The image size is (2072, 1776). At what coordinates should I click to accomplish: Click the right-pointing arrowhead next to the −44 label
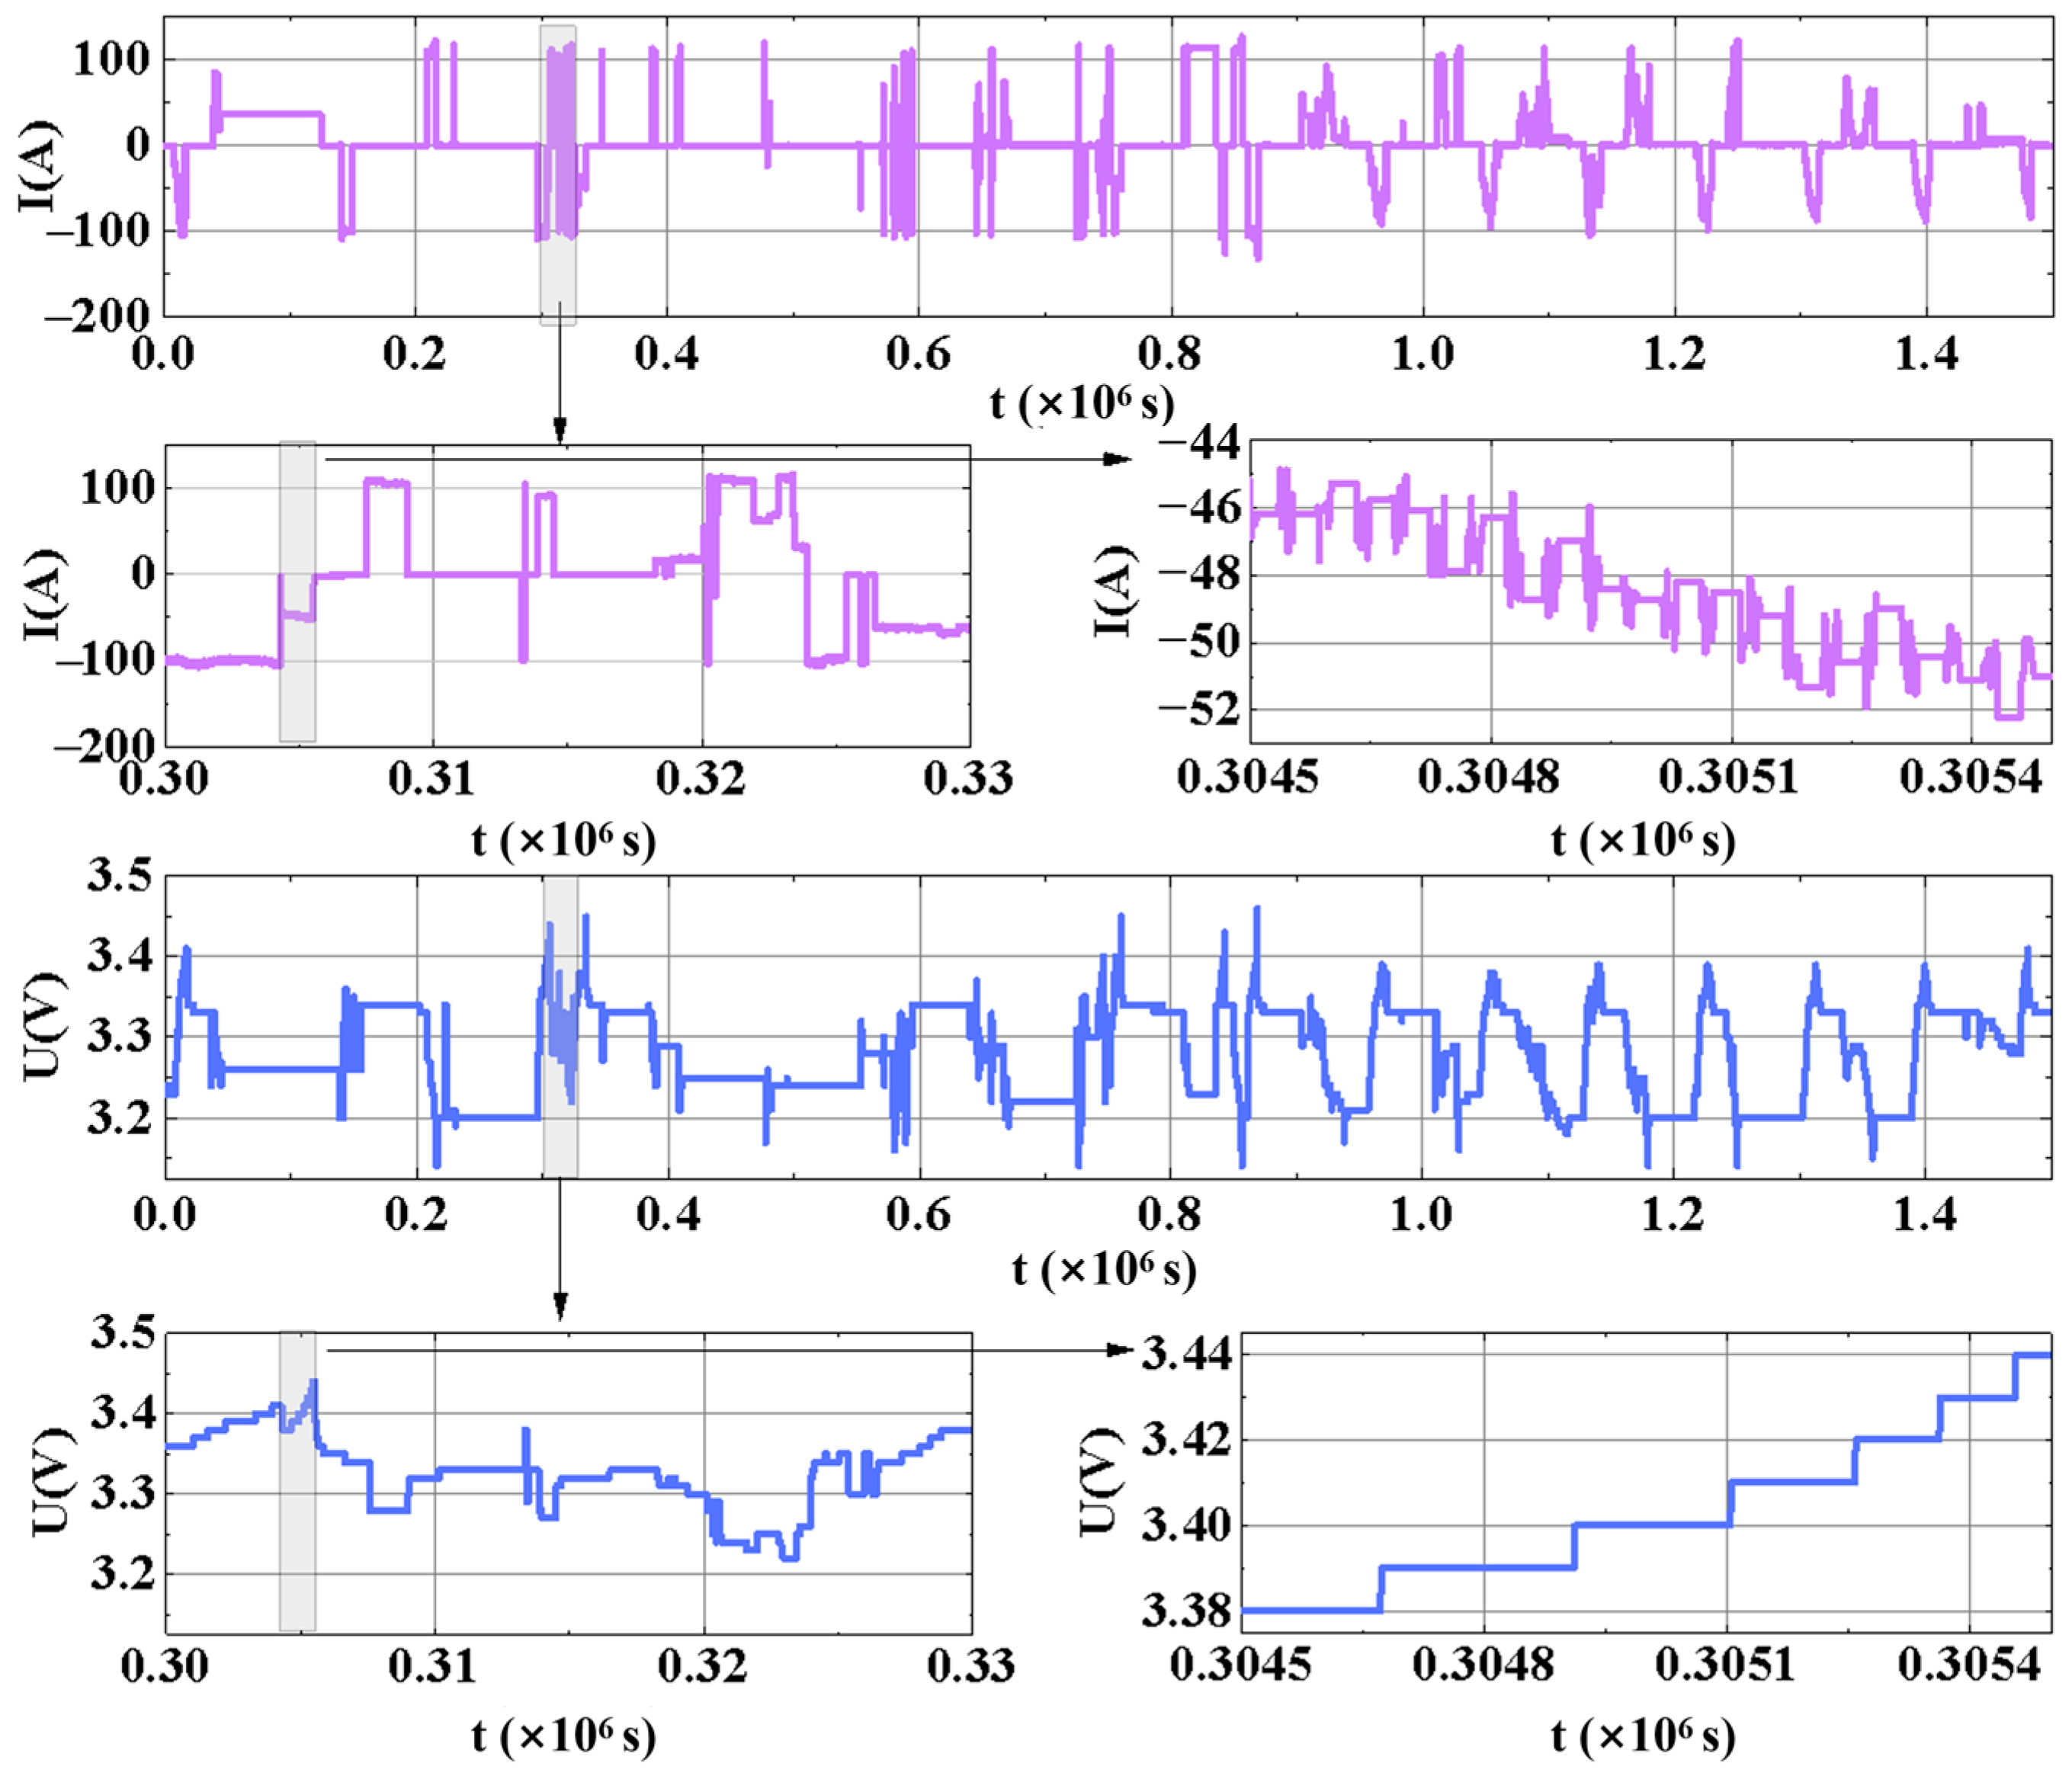click(x=1116, y=459)
